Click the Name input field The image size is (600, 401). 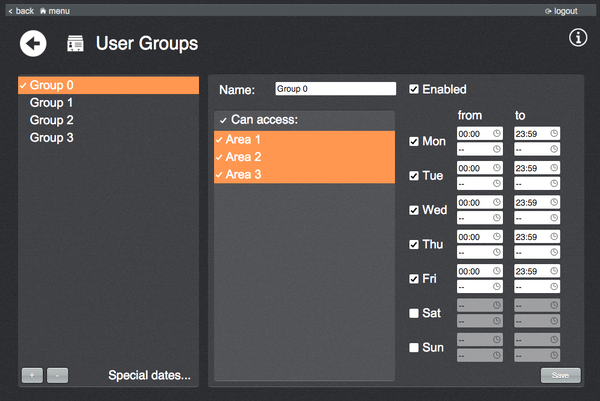pyautogui.click(x=336, y=89)
